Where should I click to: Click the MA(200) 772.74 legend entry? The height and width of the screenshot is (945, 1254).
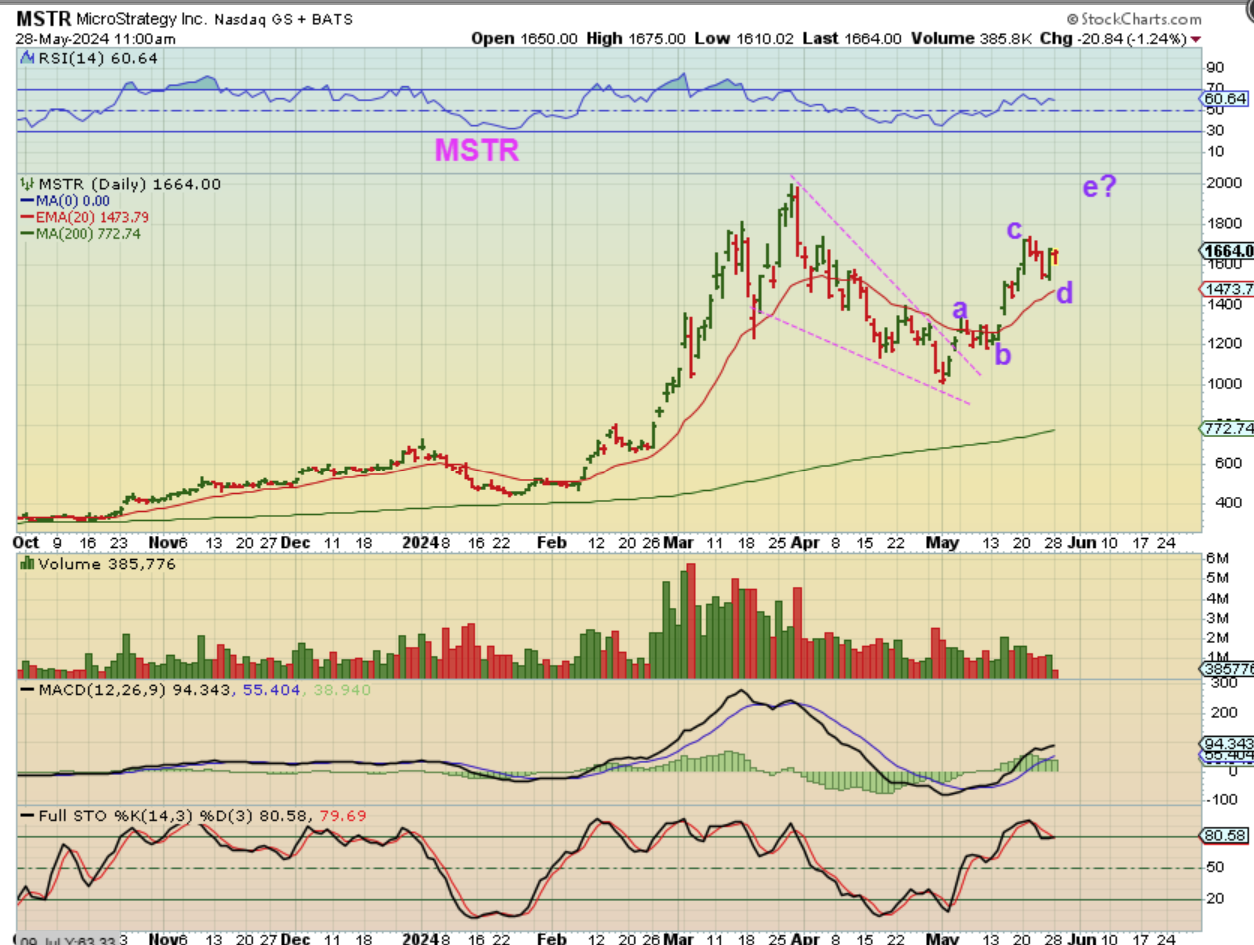coord(89,232)
